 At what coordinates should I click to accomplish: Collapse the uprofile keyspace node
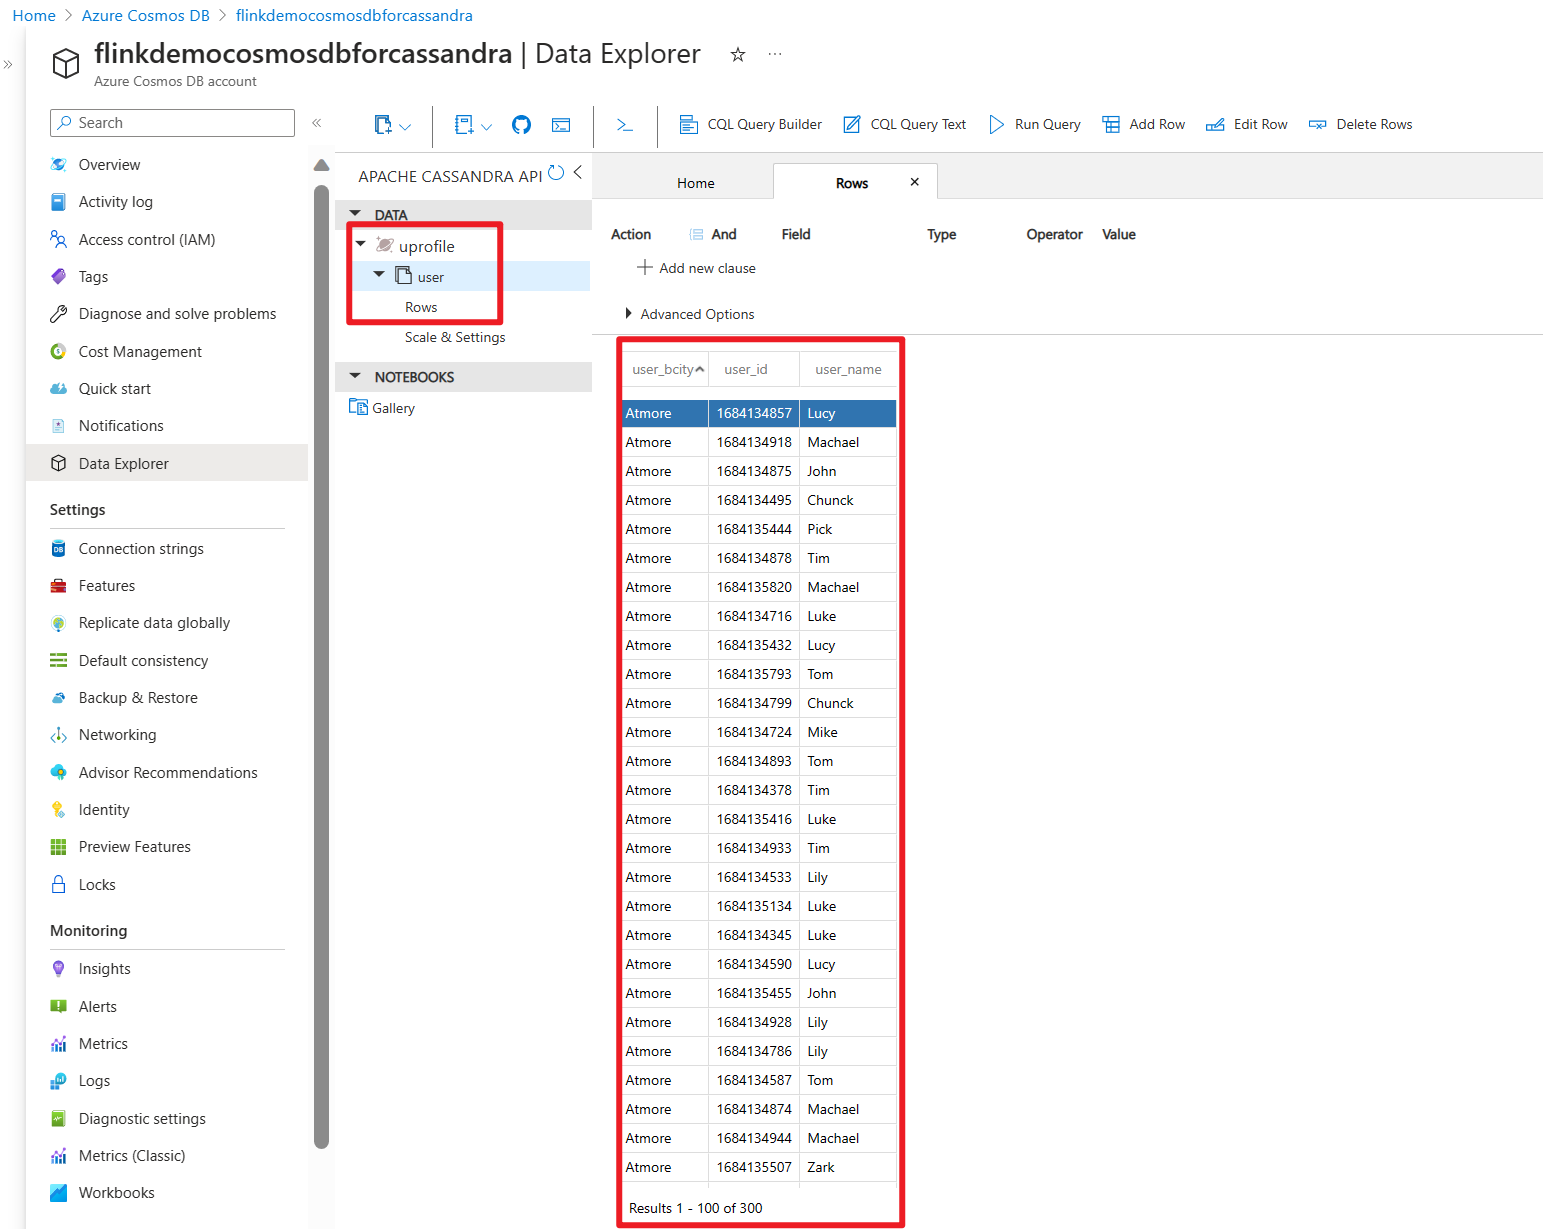click(361, 244)
